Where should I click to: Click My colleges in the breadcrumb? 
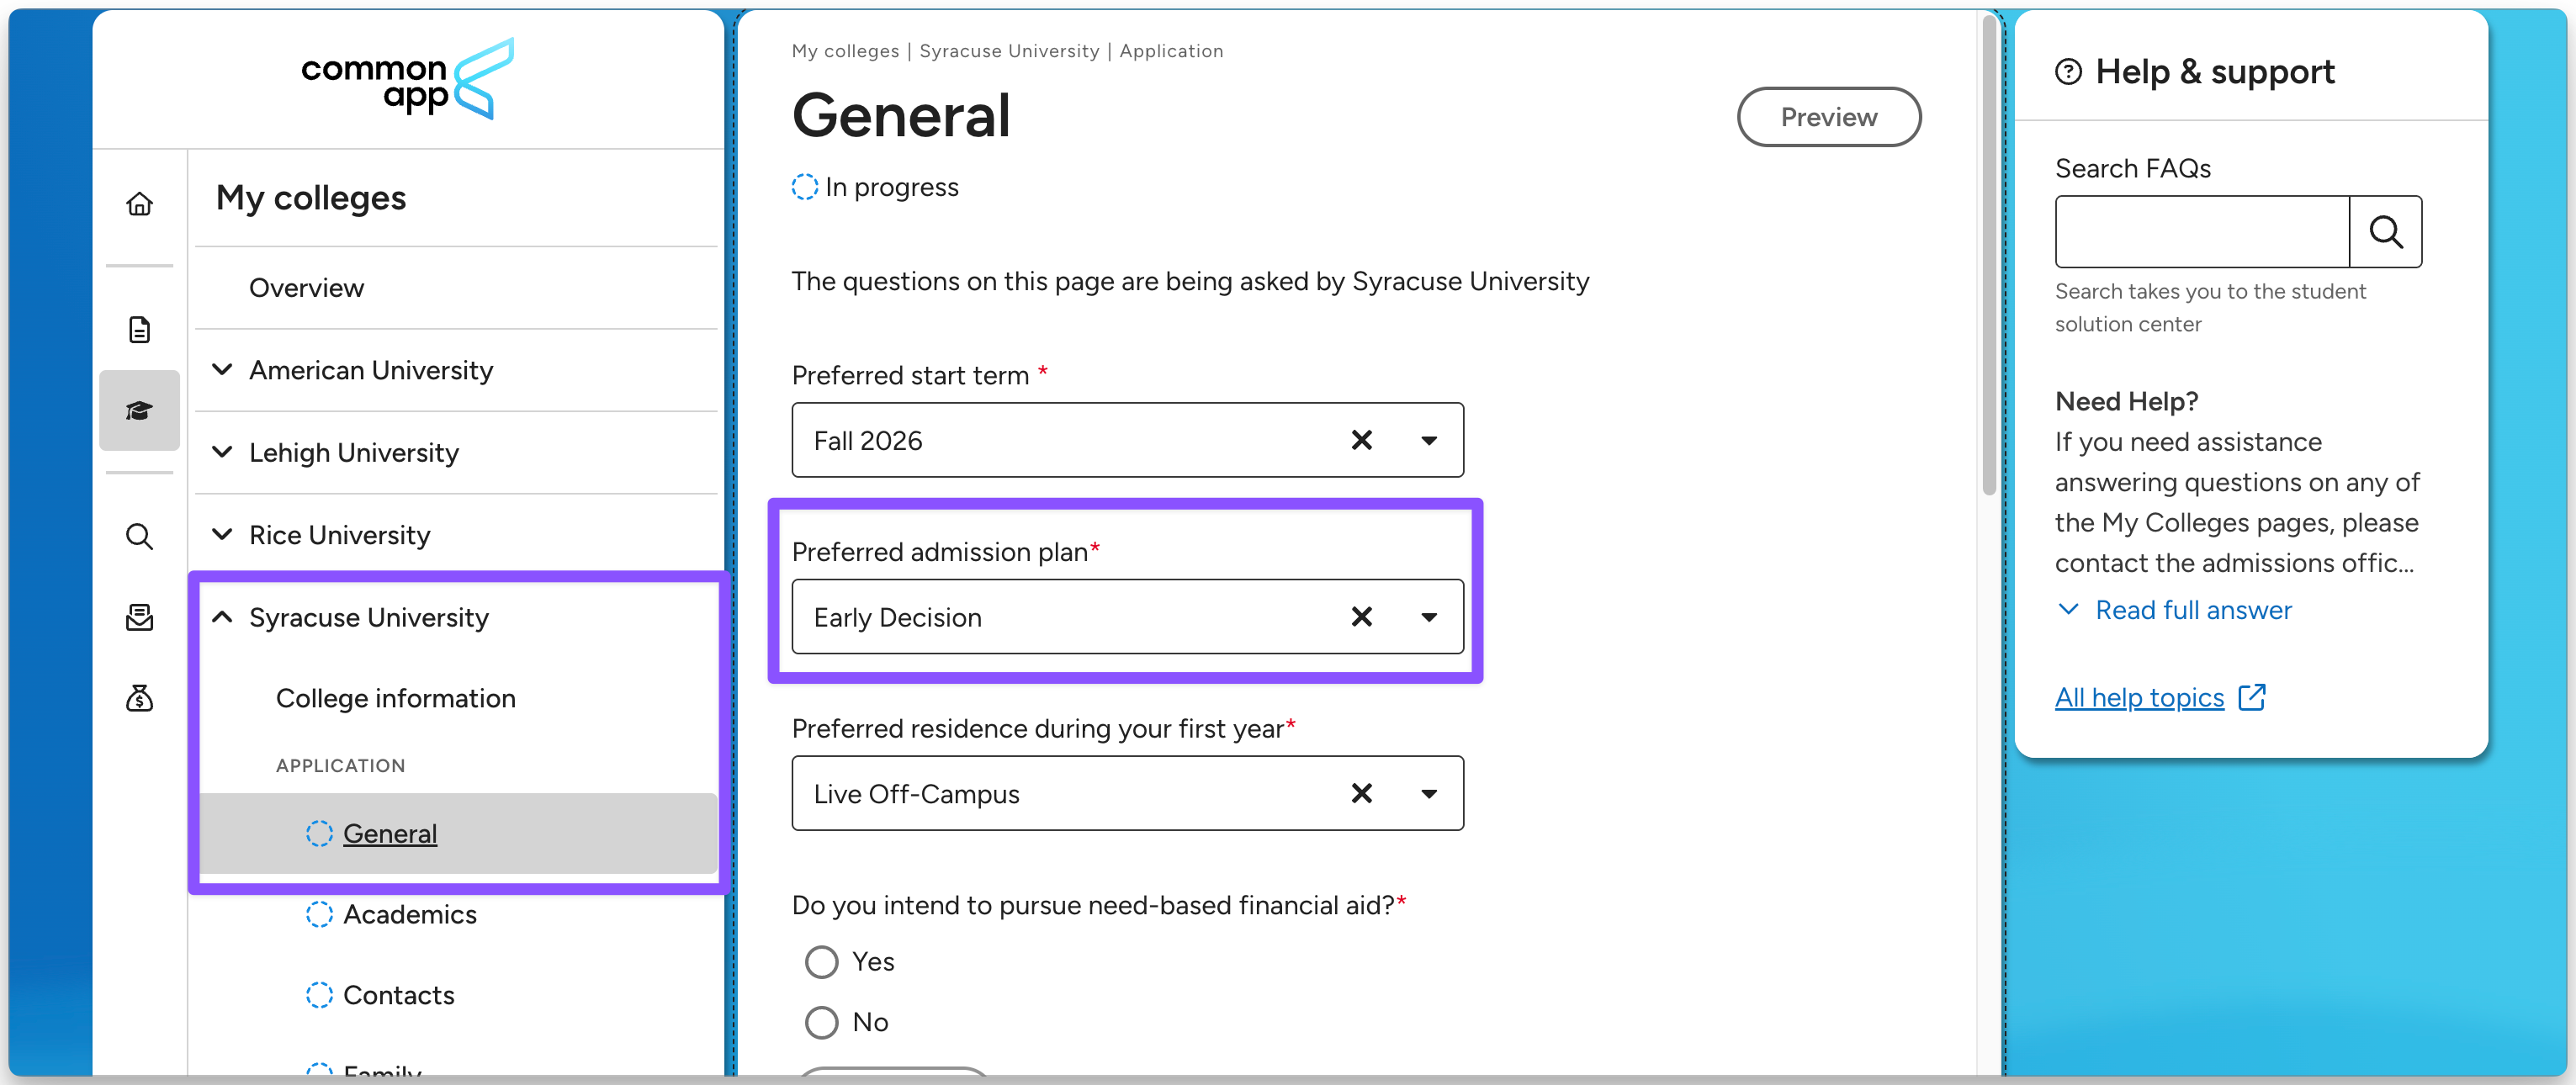(x=845, y=51)
